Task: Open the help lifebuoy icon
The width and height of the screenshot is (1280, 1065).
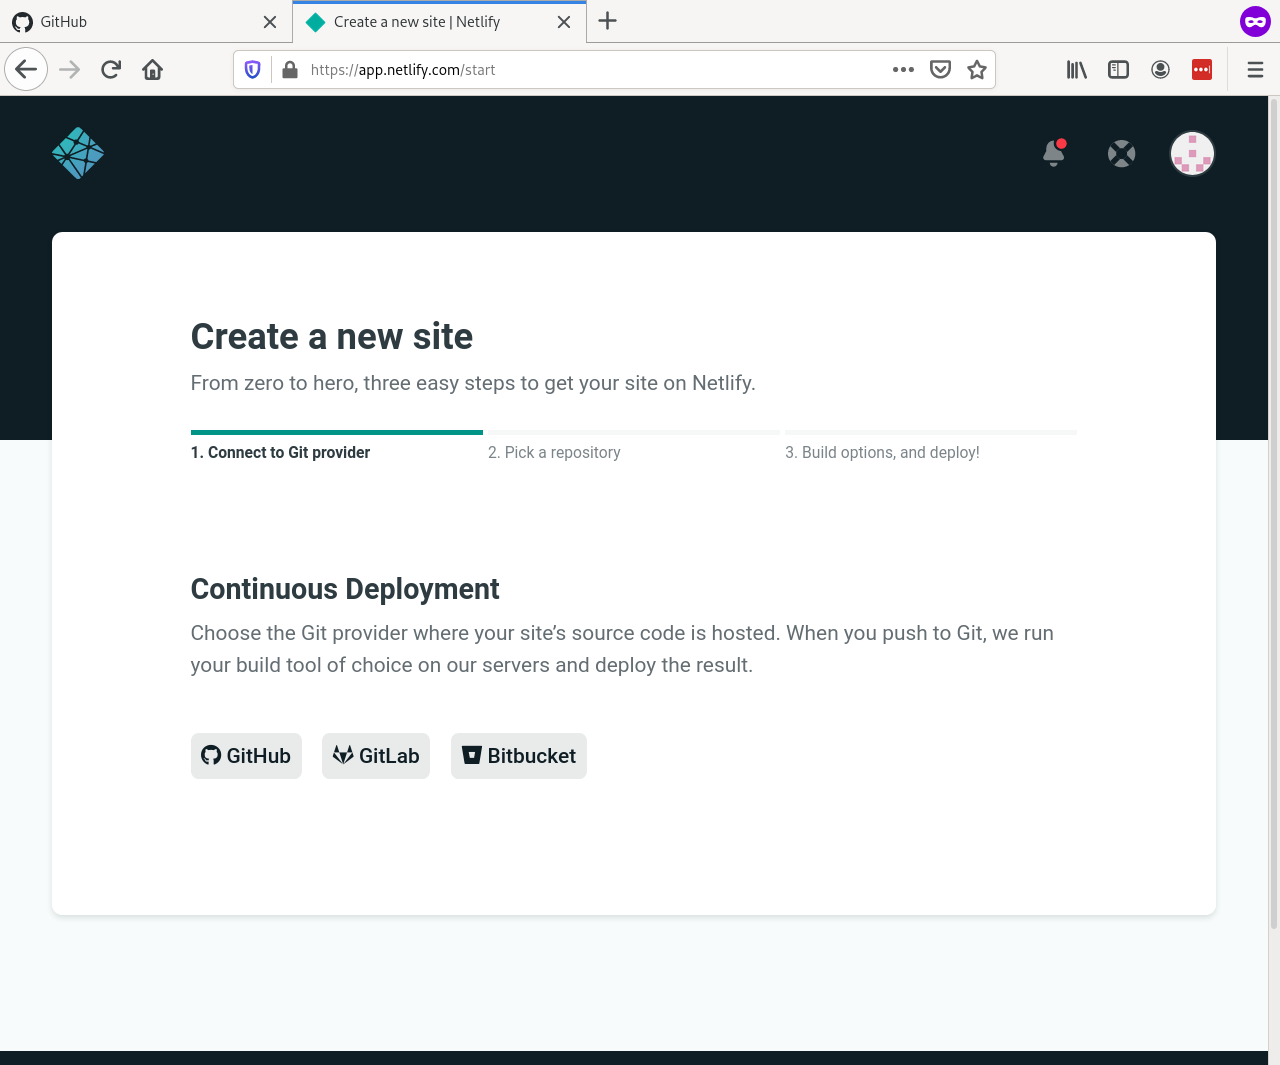Action: click(x=1121, y=154)
